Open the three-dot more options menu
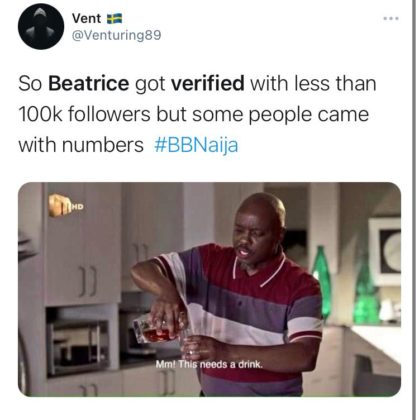419x420 pixels. click(391, 18)
